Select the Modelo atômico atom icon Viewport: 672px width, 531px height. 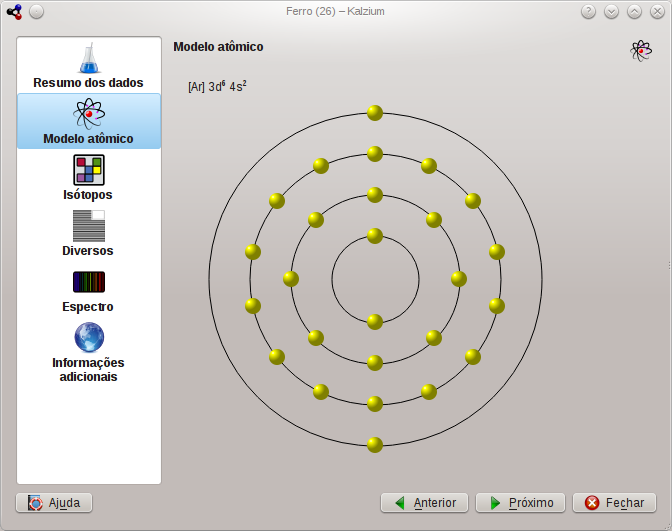point(89,113)
